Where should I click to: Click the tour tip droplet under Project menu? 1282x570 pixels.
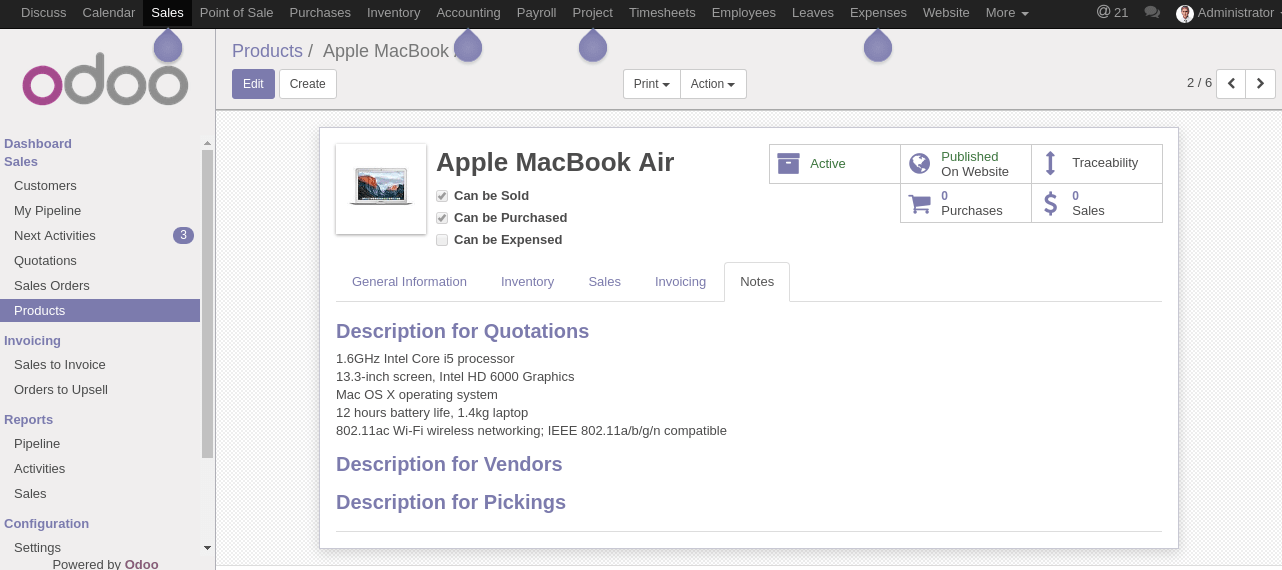(593, 46)
